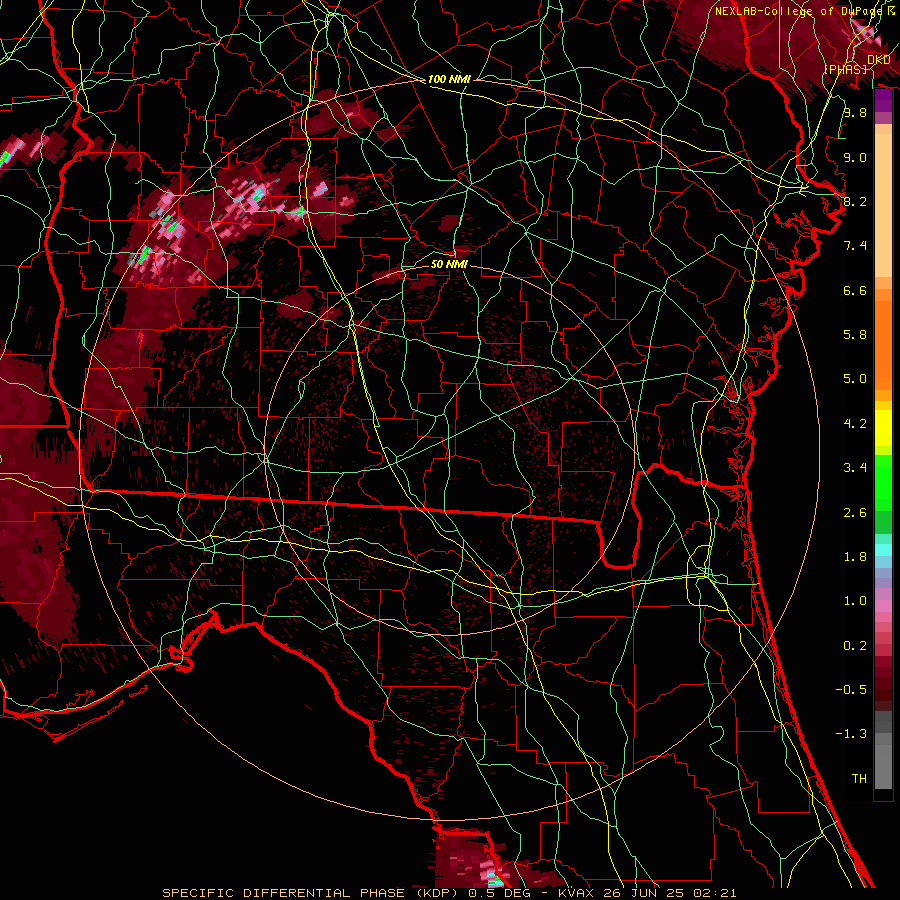Click the 9.8 value on the scale
The height and width of the screenshot is (900, 900).
tap(855, 112)
